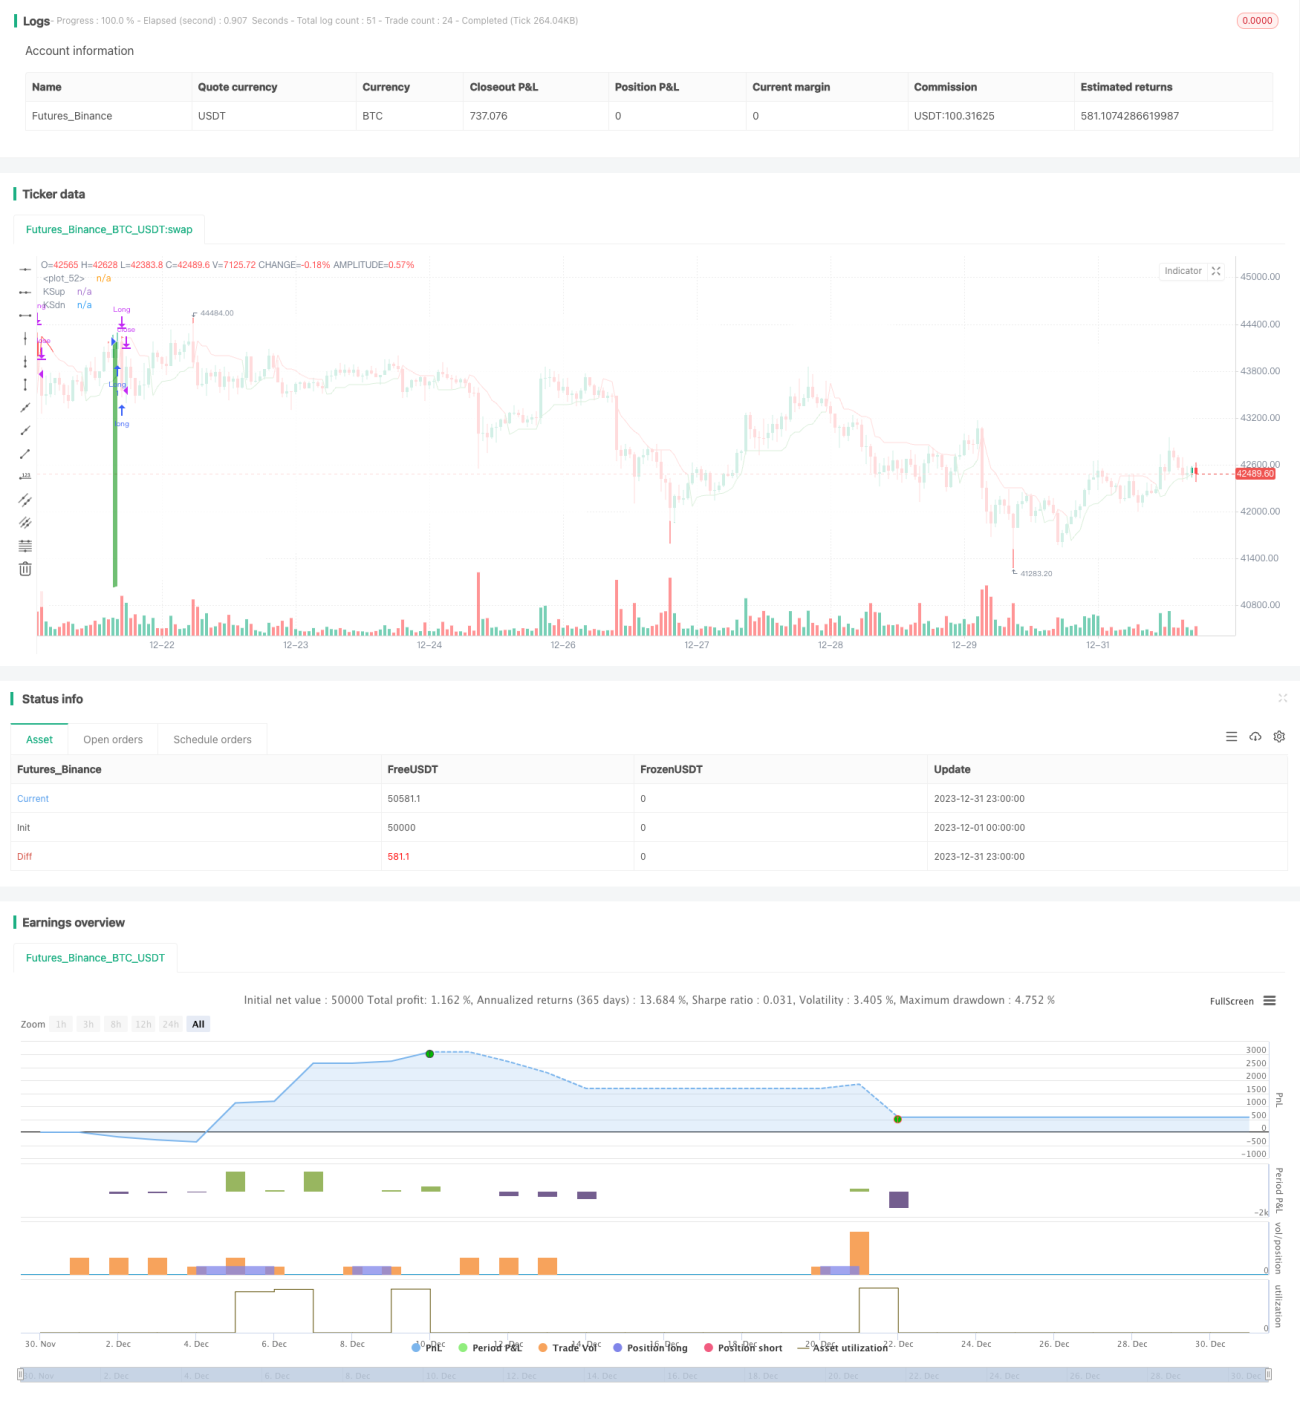Click the trash icon in chart toolbar

25,569
